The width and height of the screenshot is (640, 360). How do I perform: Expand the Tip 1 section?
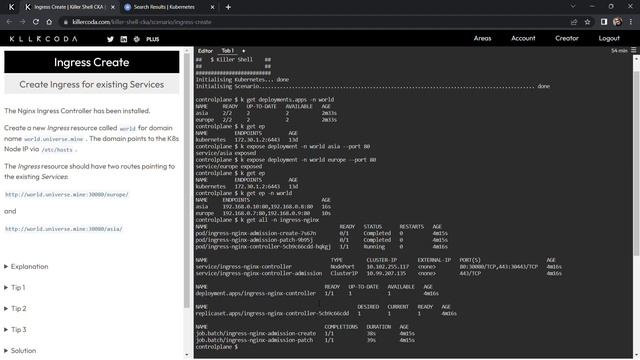pos(15,287)
